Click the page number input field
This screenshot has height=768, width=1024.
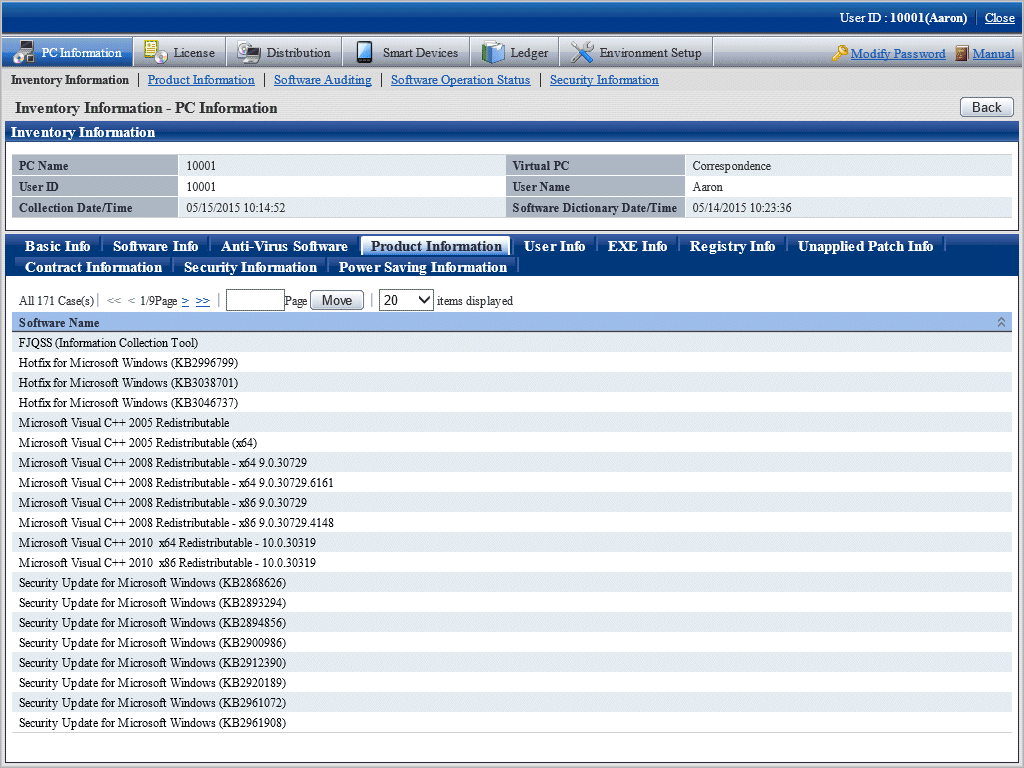click(255, 300)
